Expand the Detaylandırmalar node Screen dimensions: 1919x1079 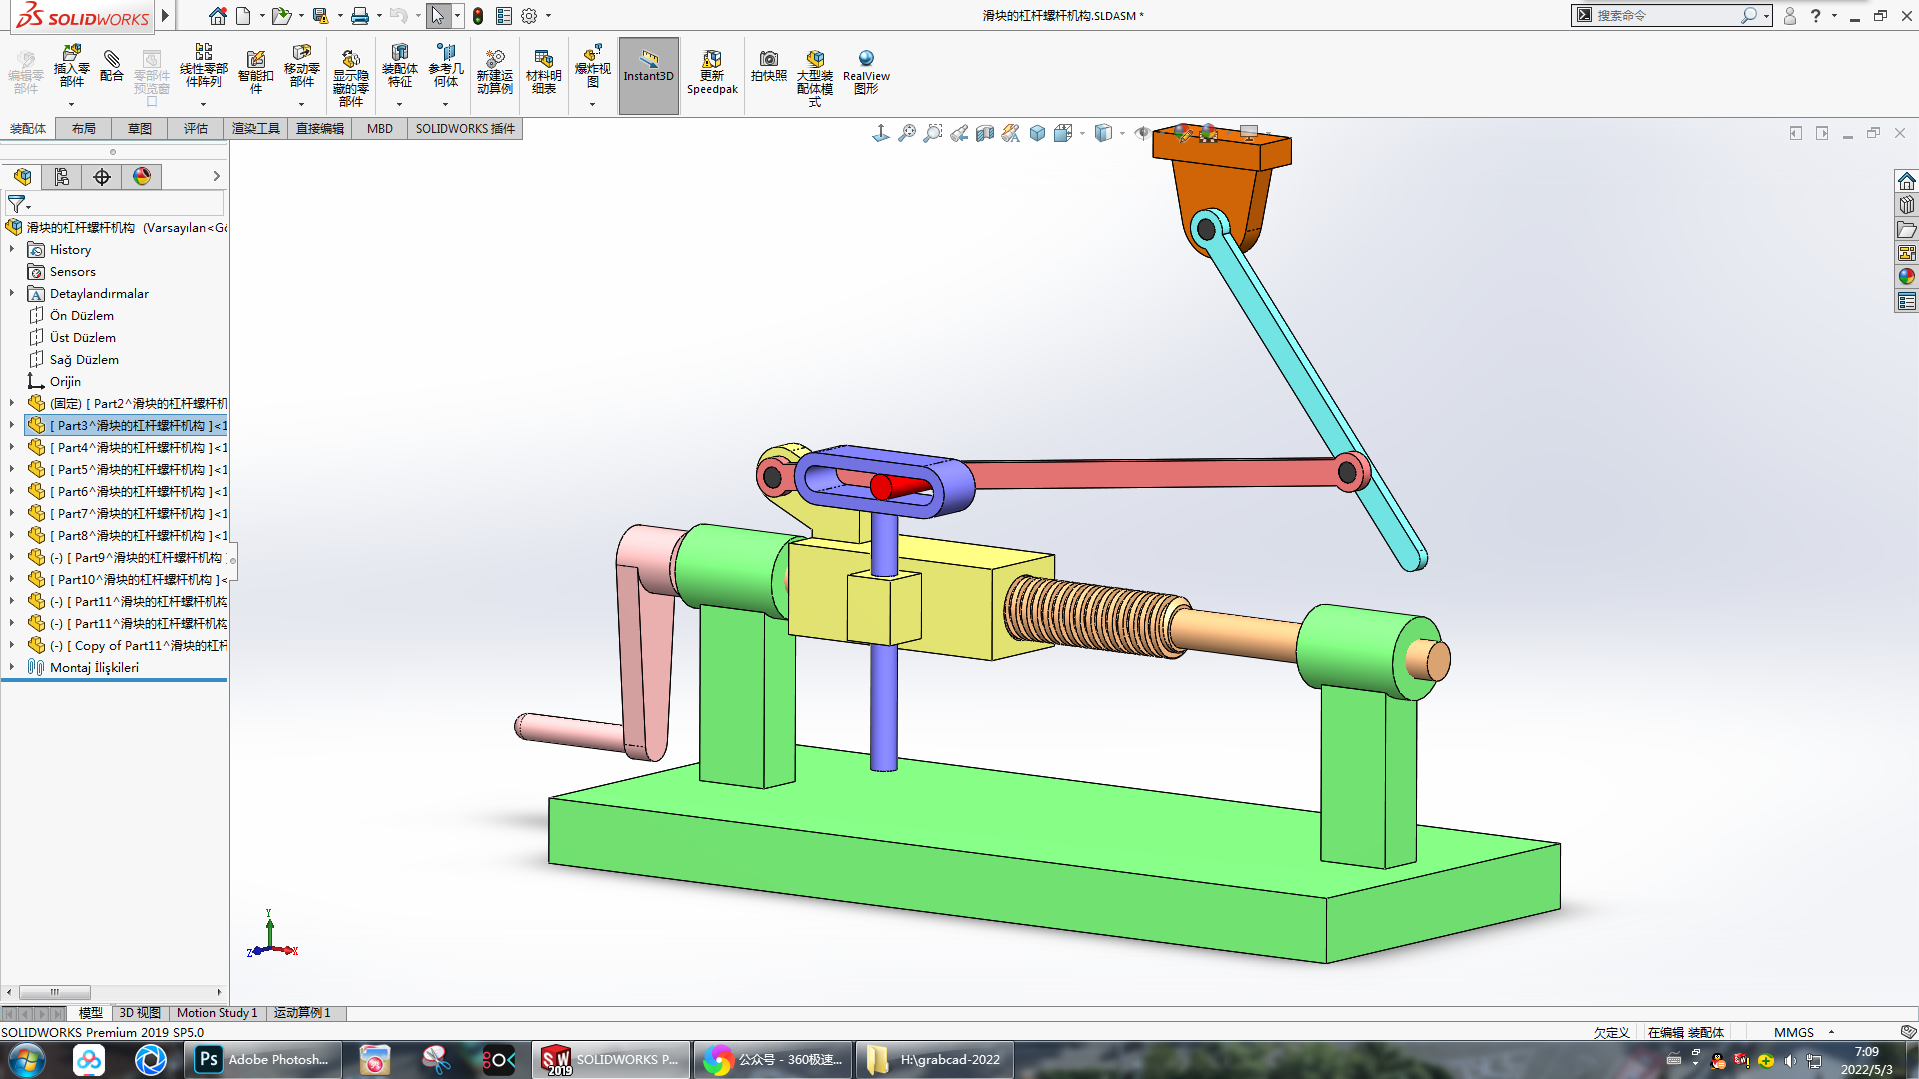coord(12,293)
